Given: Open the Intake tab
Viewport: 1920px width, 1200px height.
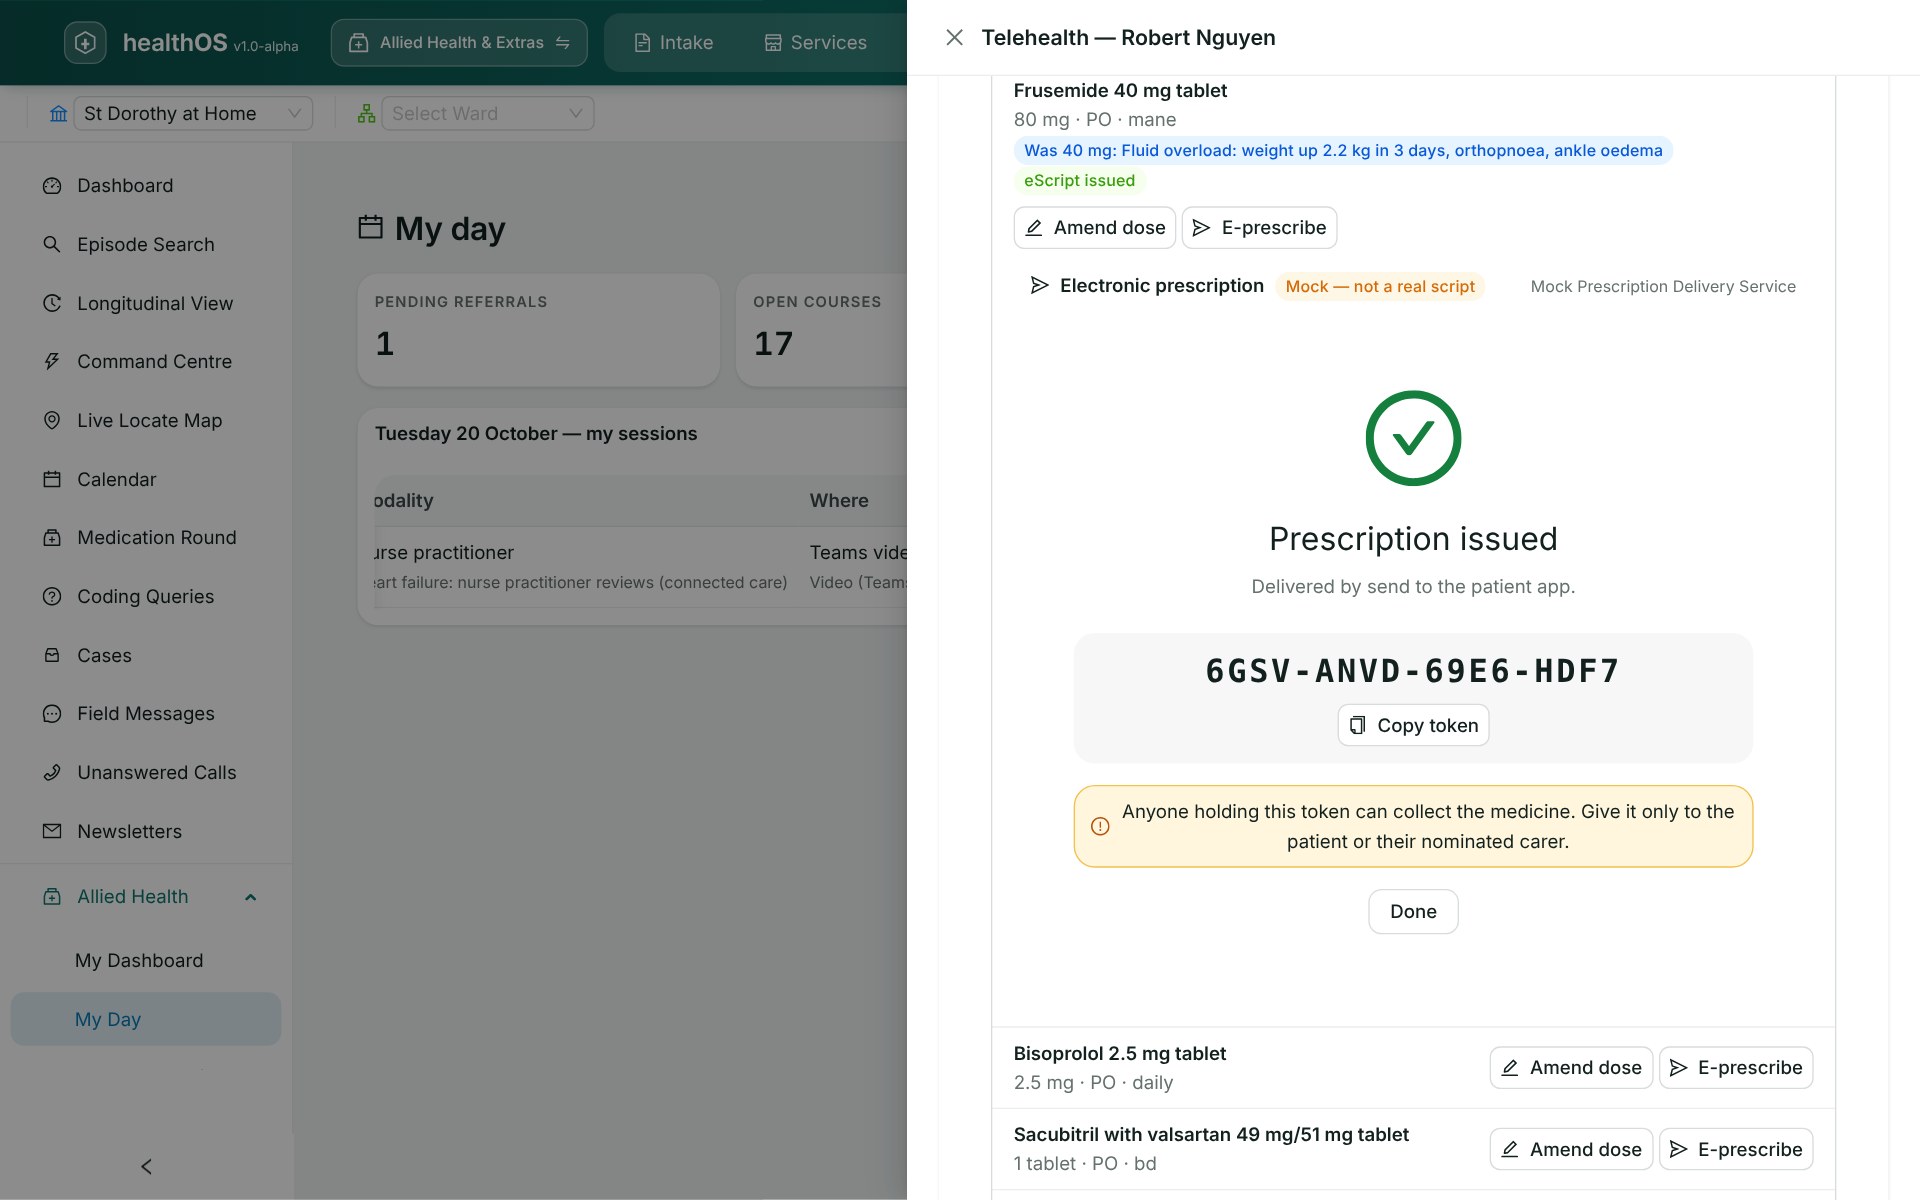Looking at the screenshot, I should pos(674,43).
